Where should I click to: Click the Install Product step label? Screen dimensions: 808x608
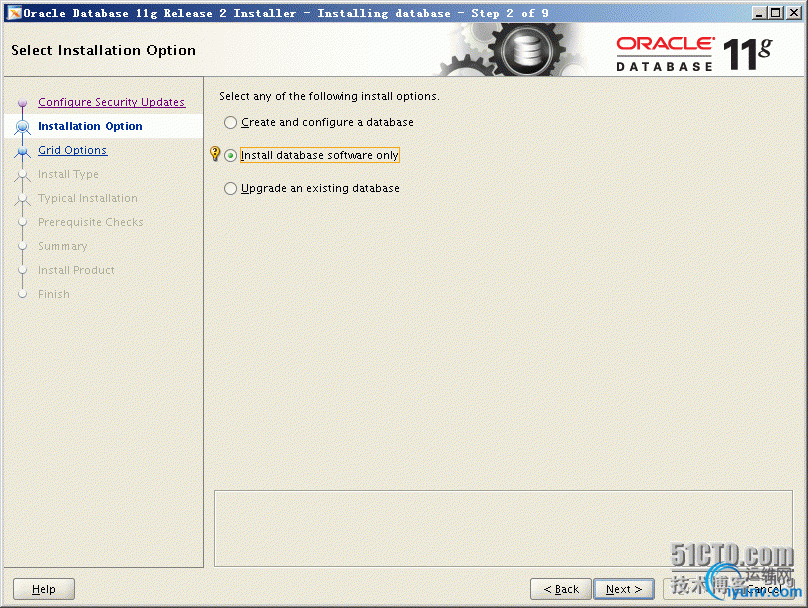(x=76, y=270)
